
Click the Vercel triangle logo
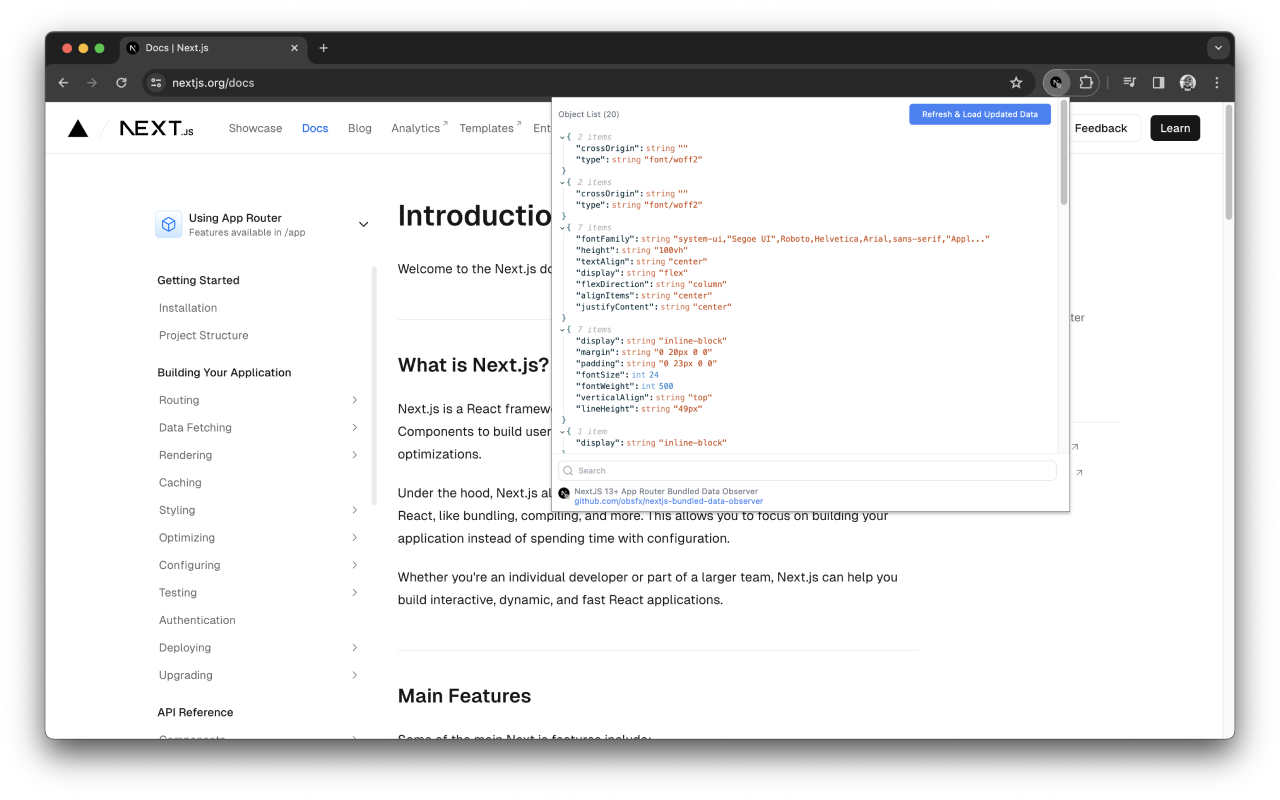pyautogui.click(x=78, y=128)
